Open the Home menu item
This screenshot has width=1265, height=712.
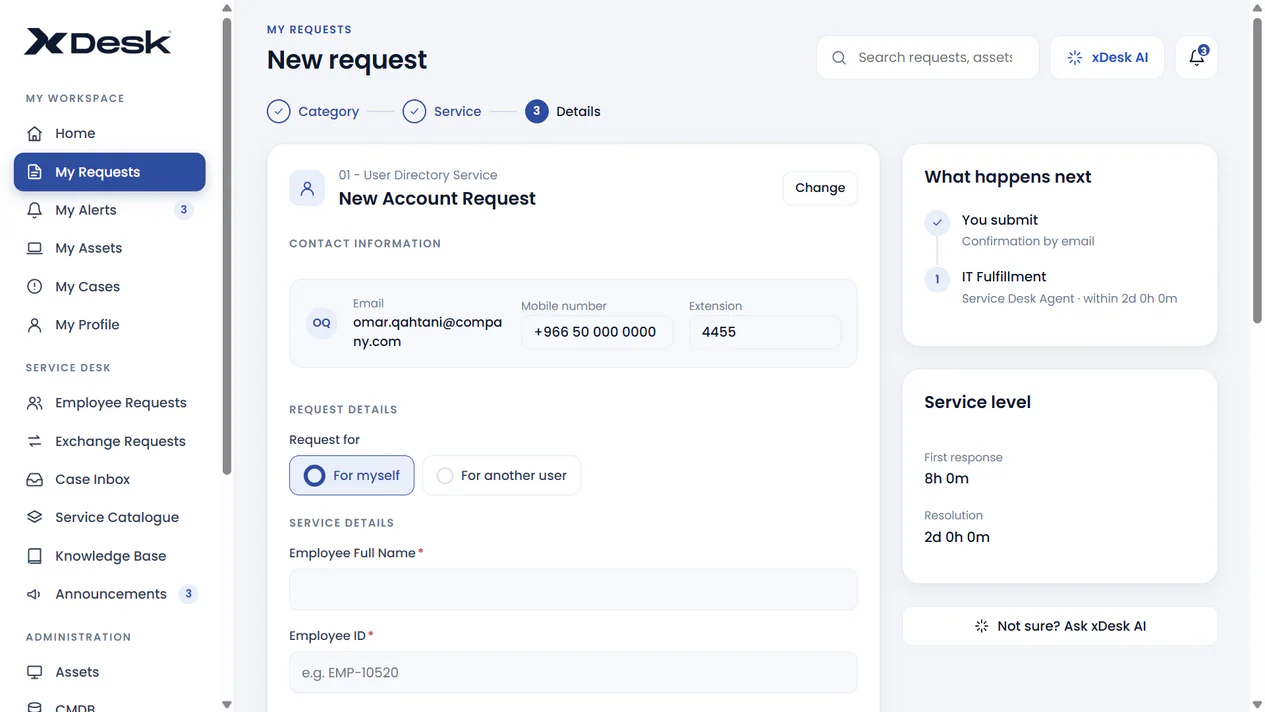(110, 133)
